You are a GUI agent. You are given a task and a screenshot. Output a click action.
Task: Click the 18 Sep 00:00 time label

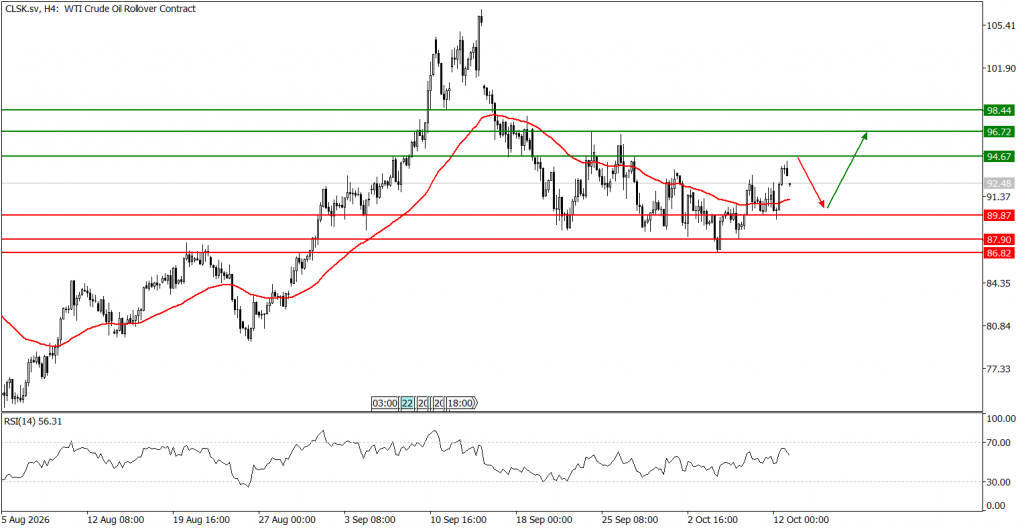coord(545,520)
